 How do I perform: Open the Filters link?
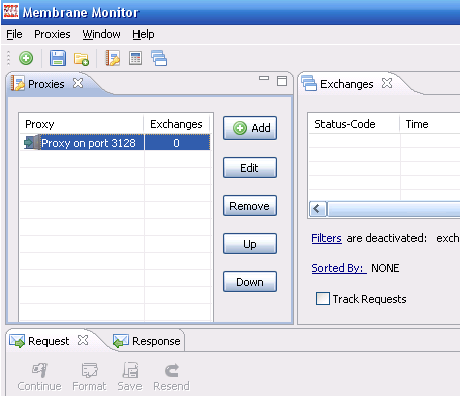[x=326, y=238]
